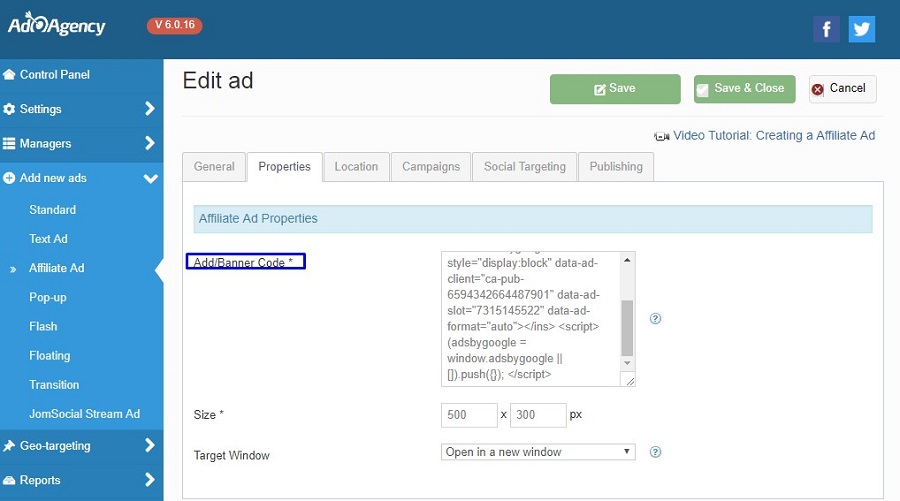
Task: Switch to the Publishing tab
Action: (x=616, y=166)
